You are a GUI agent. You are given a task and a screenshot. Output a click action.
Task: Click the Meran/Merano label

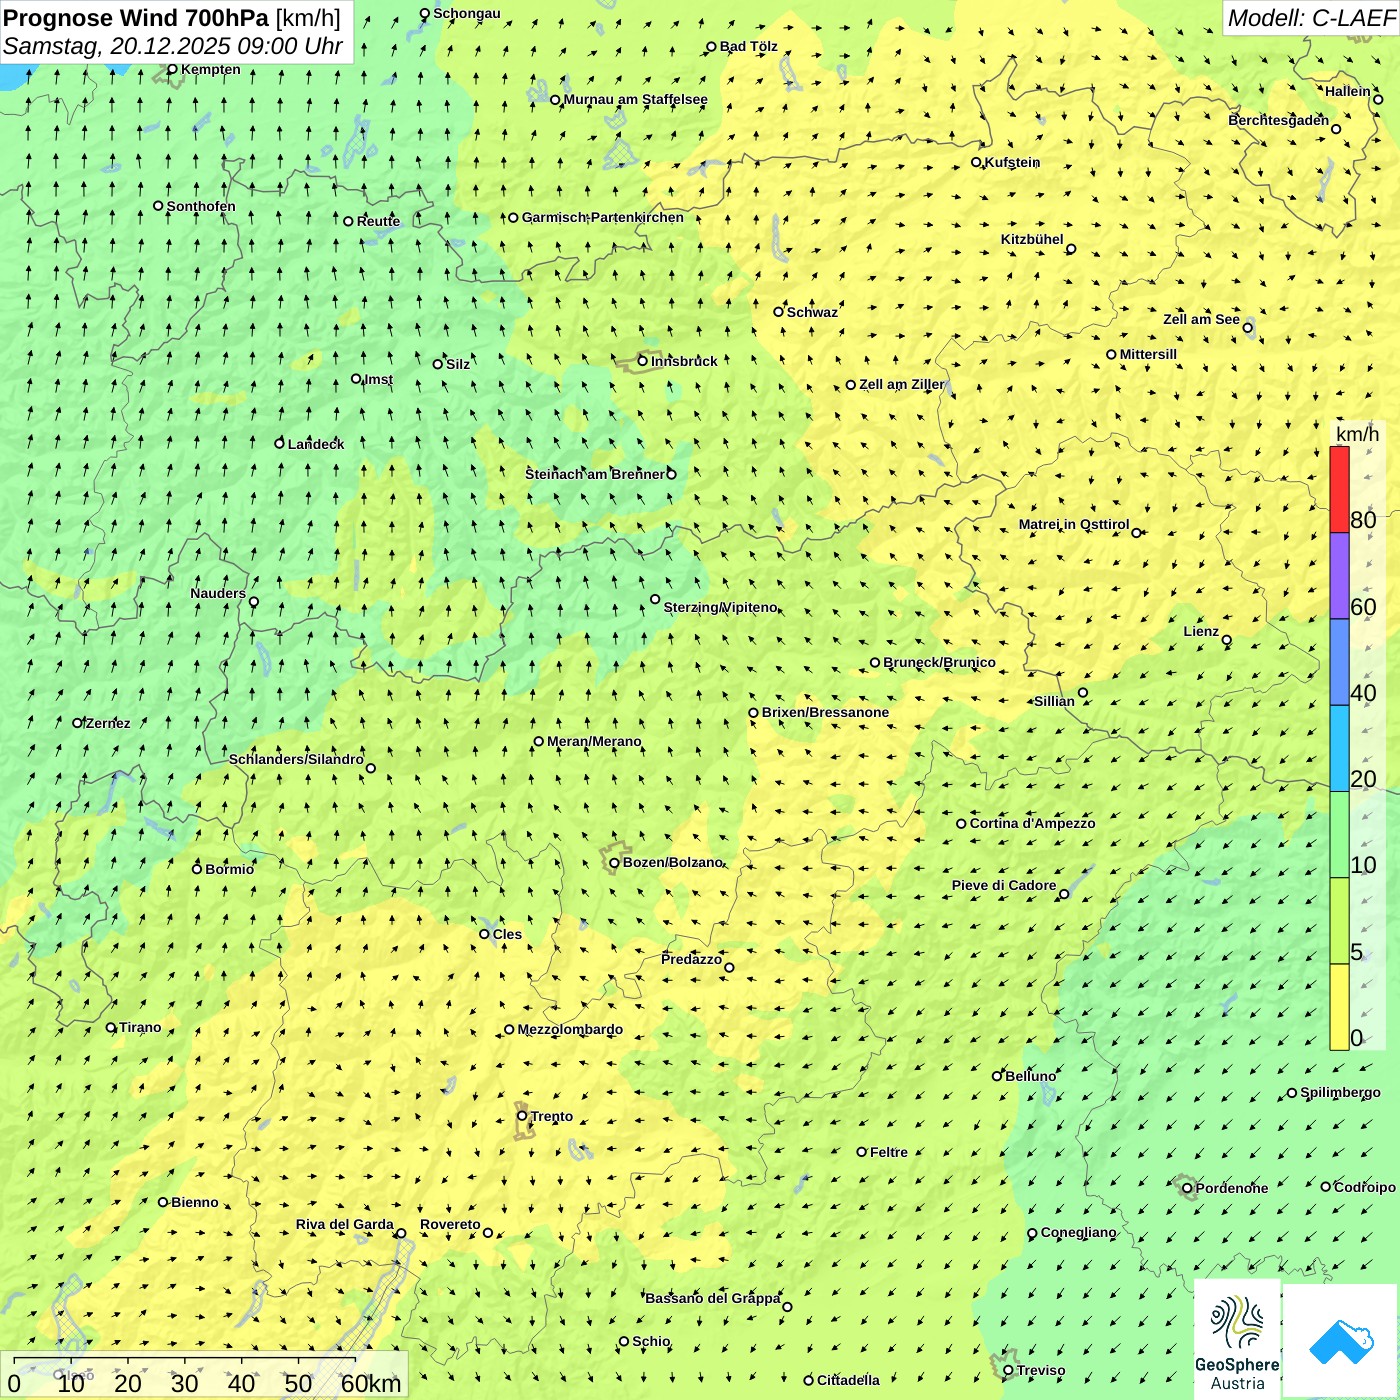594,741
